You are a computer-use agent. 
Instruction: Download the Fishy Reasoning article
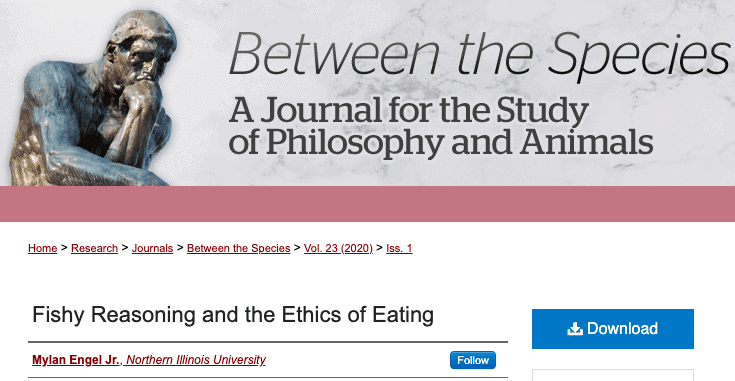(x=613, y=329)
